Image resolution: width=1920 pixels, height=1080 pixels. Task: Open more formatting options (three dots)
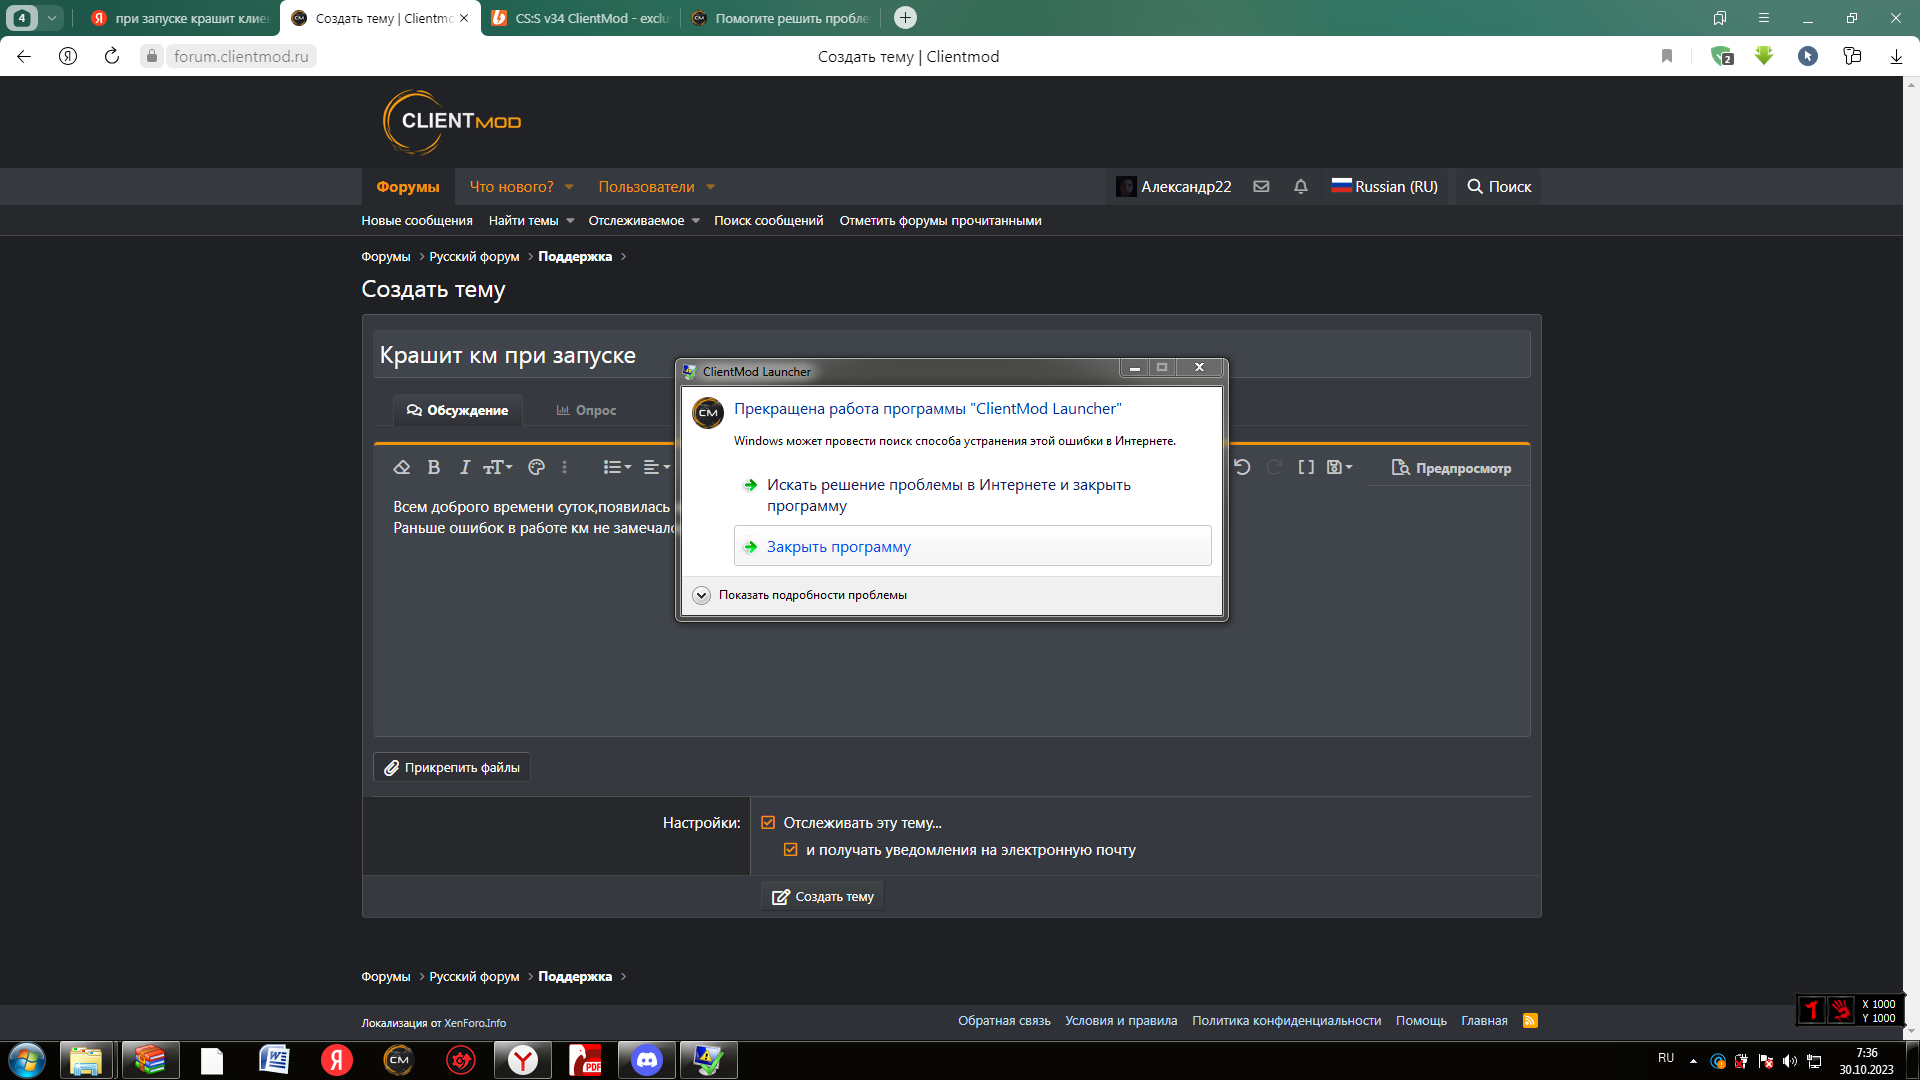(564, 467)
